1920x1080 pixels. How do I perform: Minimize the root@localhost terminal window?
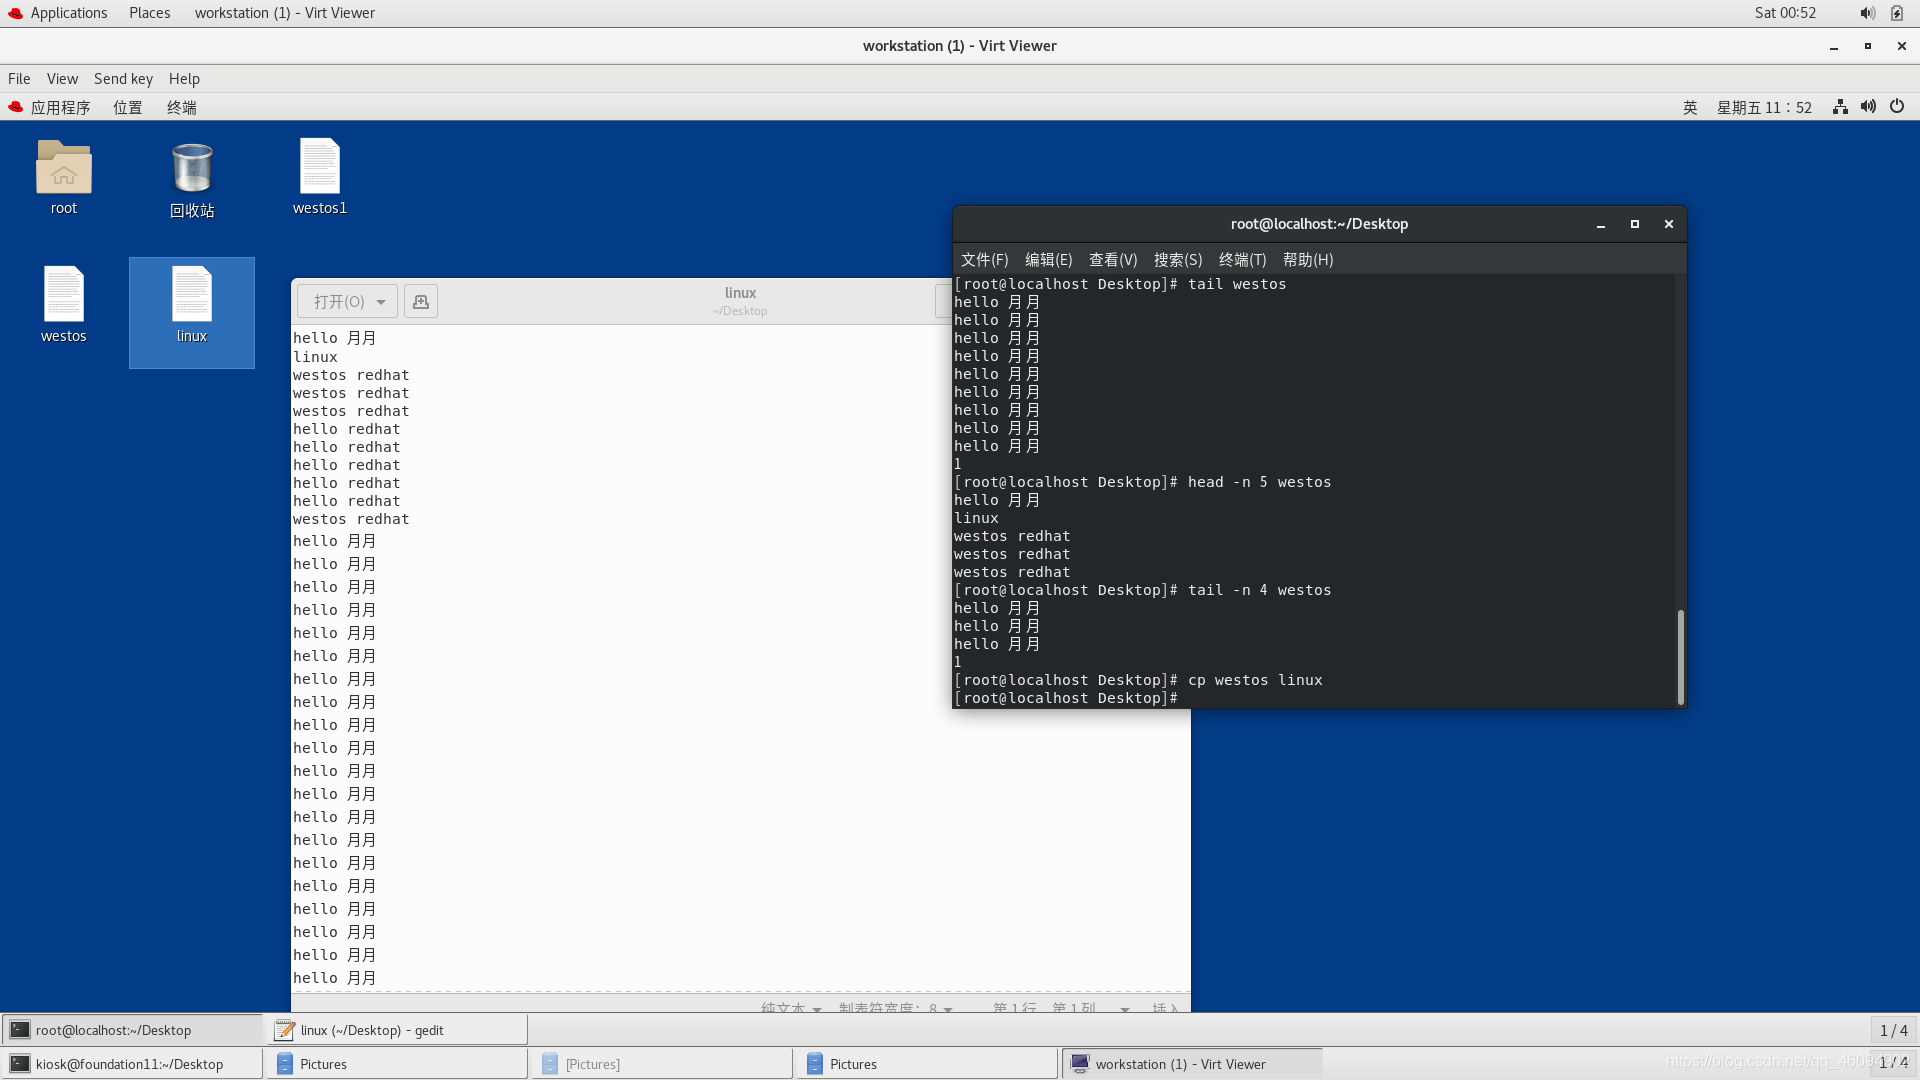1601,224
